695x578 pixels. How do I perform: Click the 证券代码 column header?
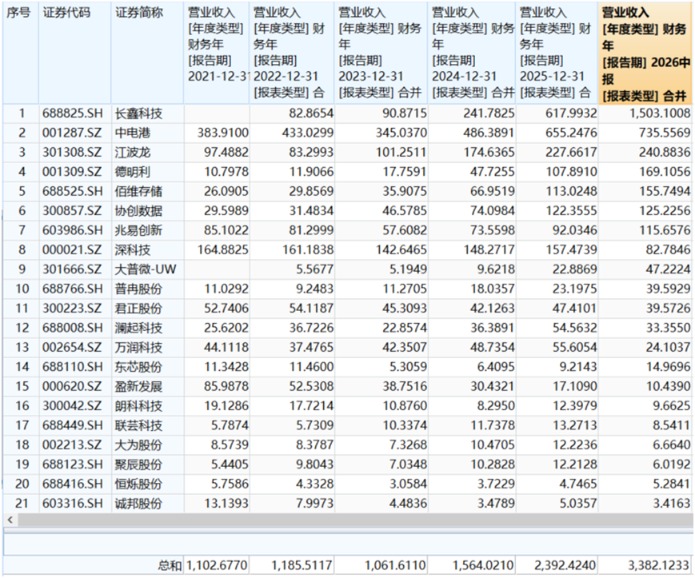74,53
